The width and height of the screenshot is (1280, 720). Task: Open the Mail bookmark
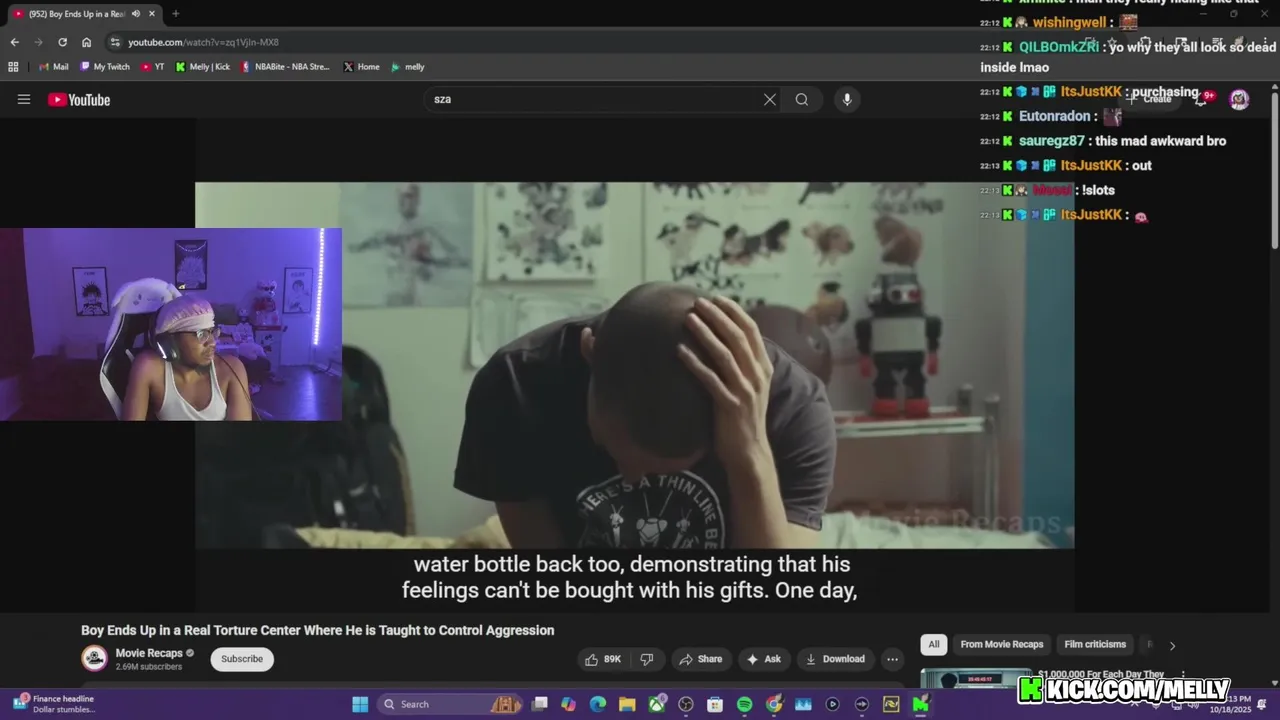coord(53,67)
